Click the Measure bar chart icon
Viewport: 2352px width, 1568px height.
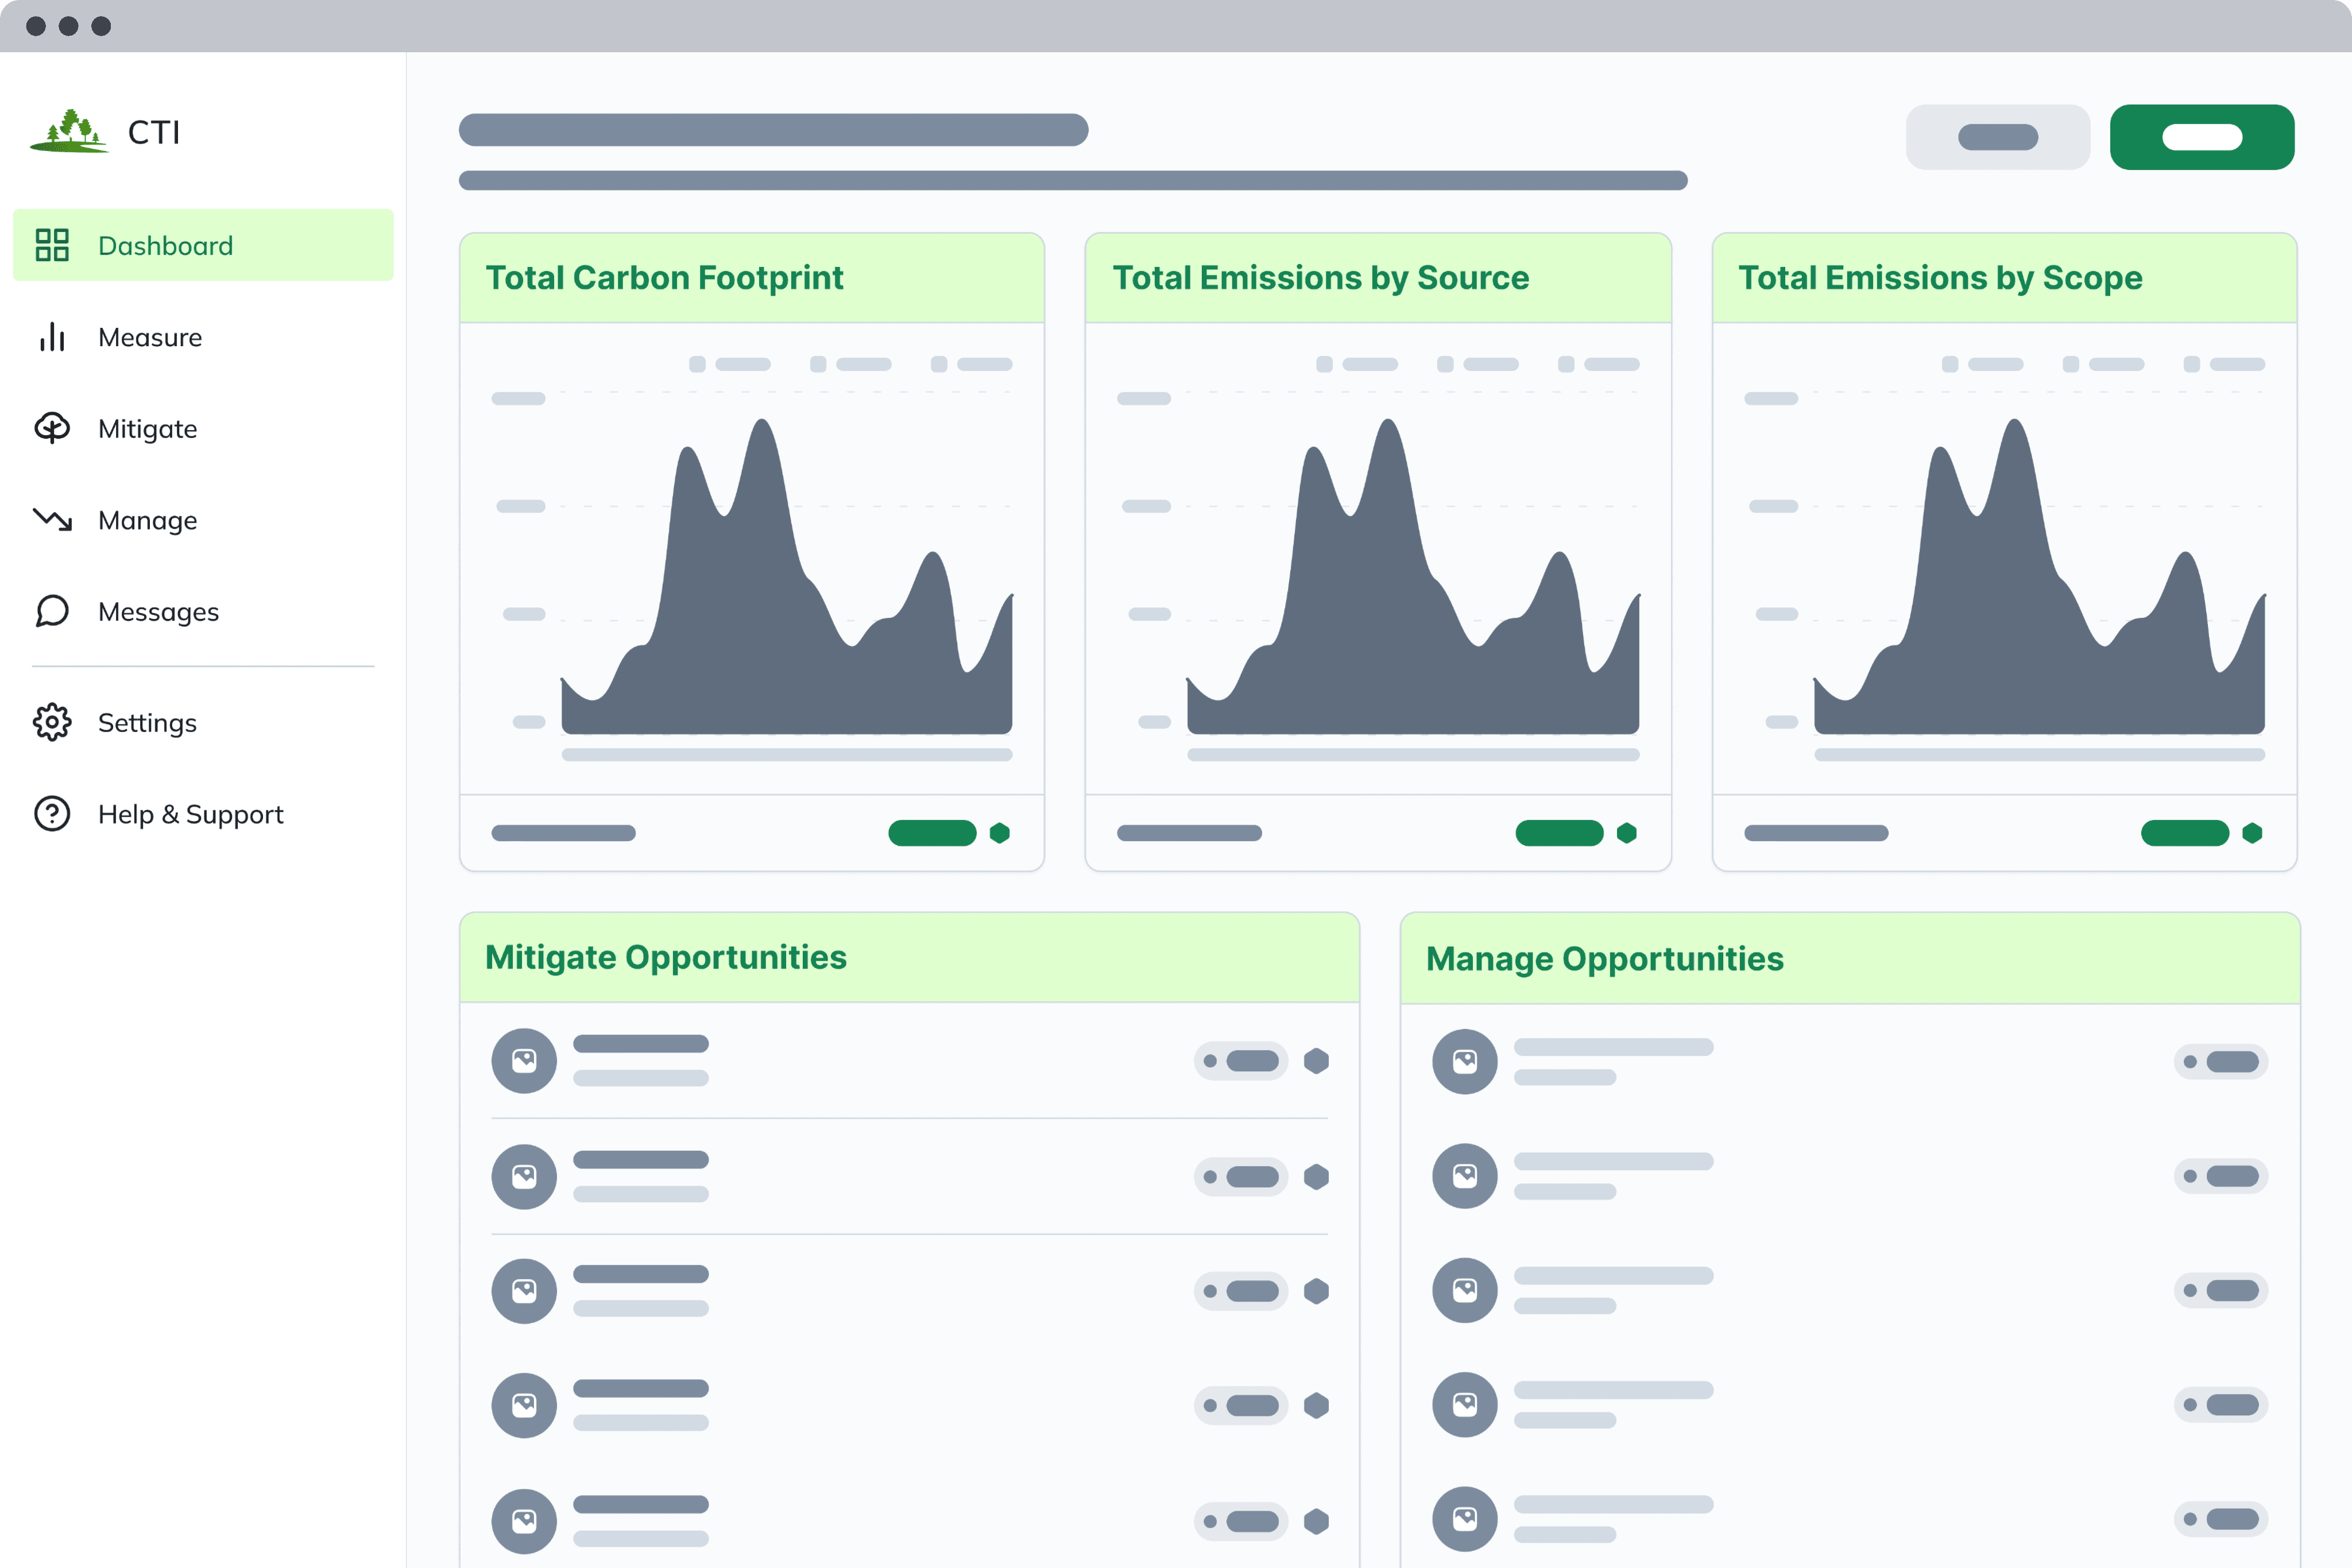(x=52, y=337)
